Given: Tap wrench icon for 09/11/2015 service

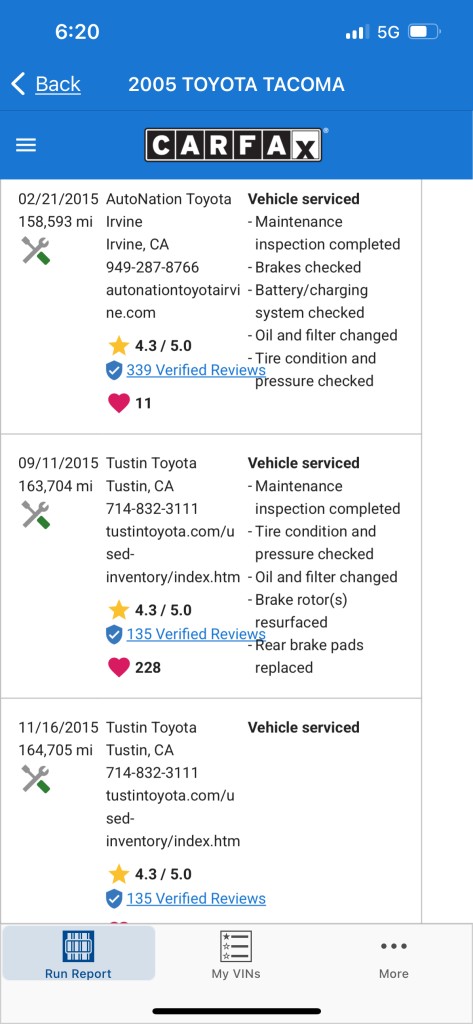Looking at the screenshot, I should [x=36, y=515].
